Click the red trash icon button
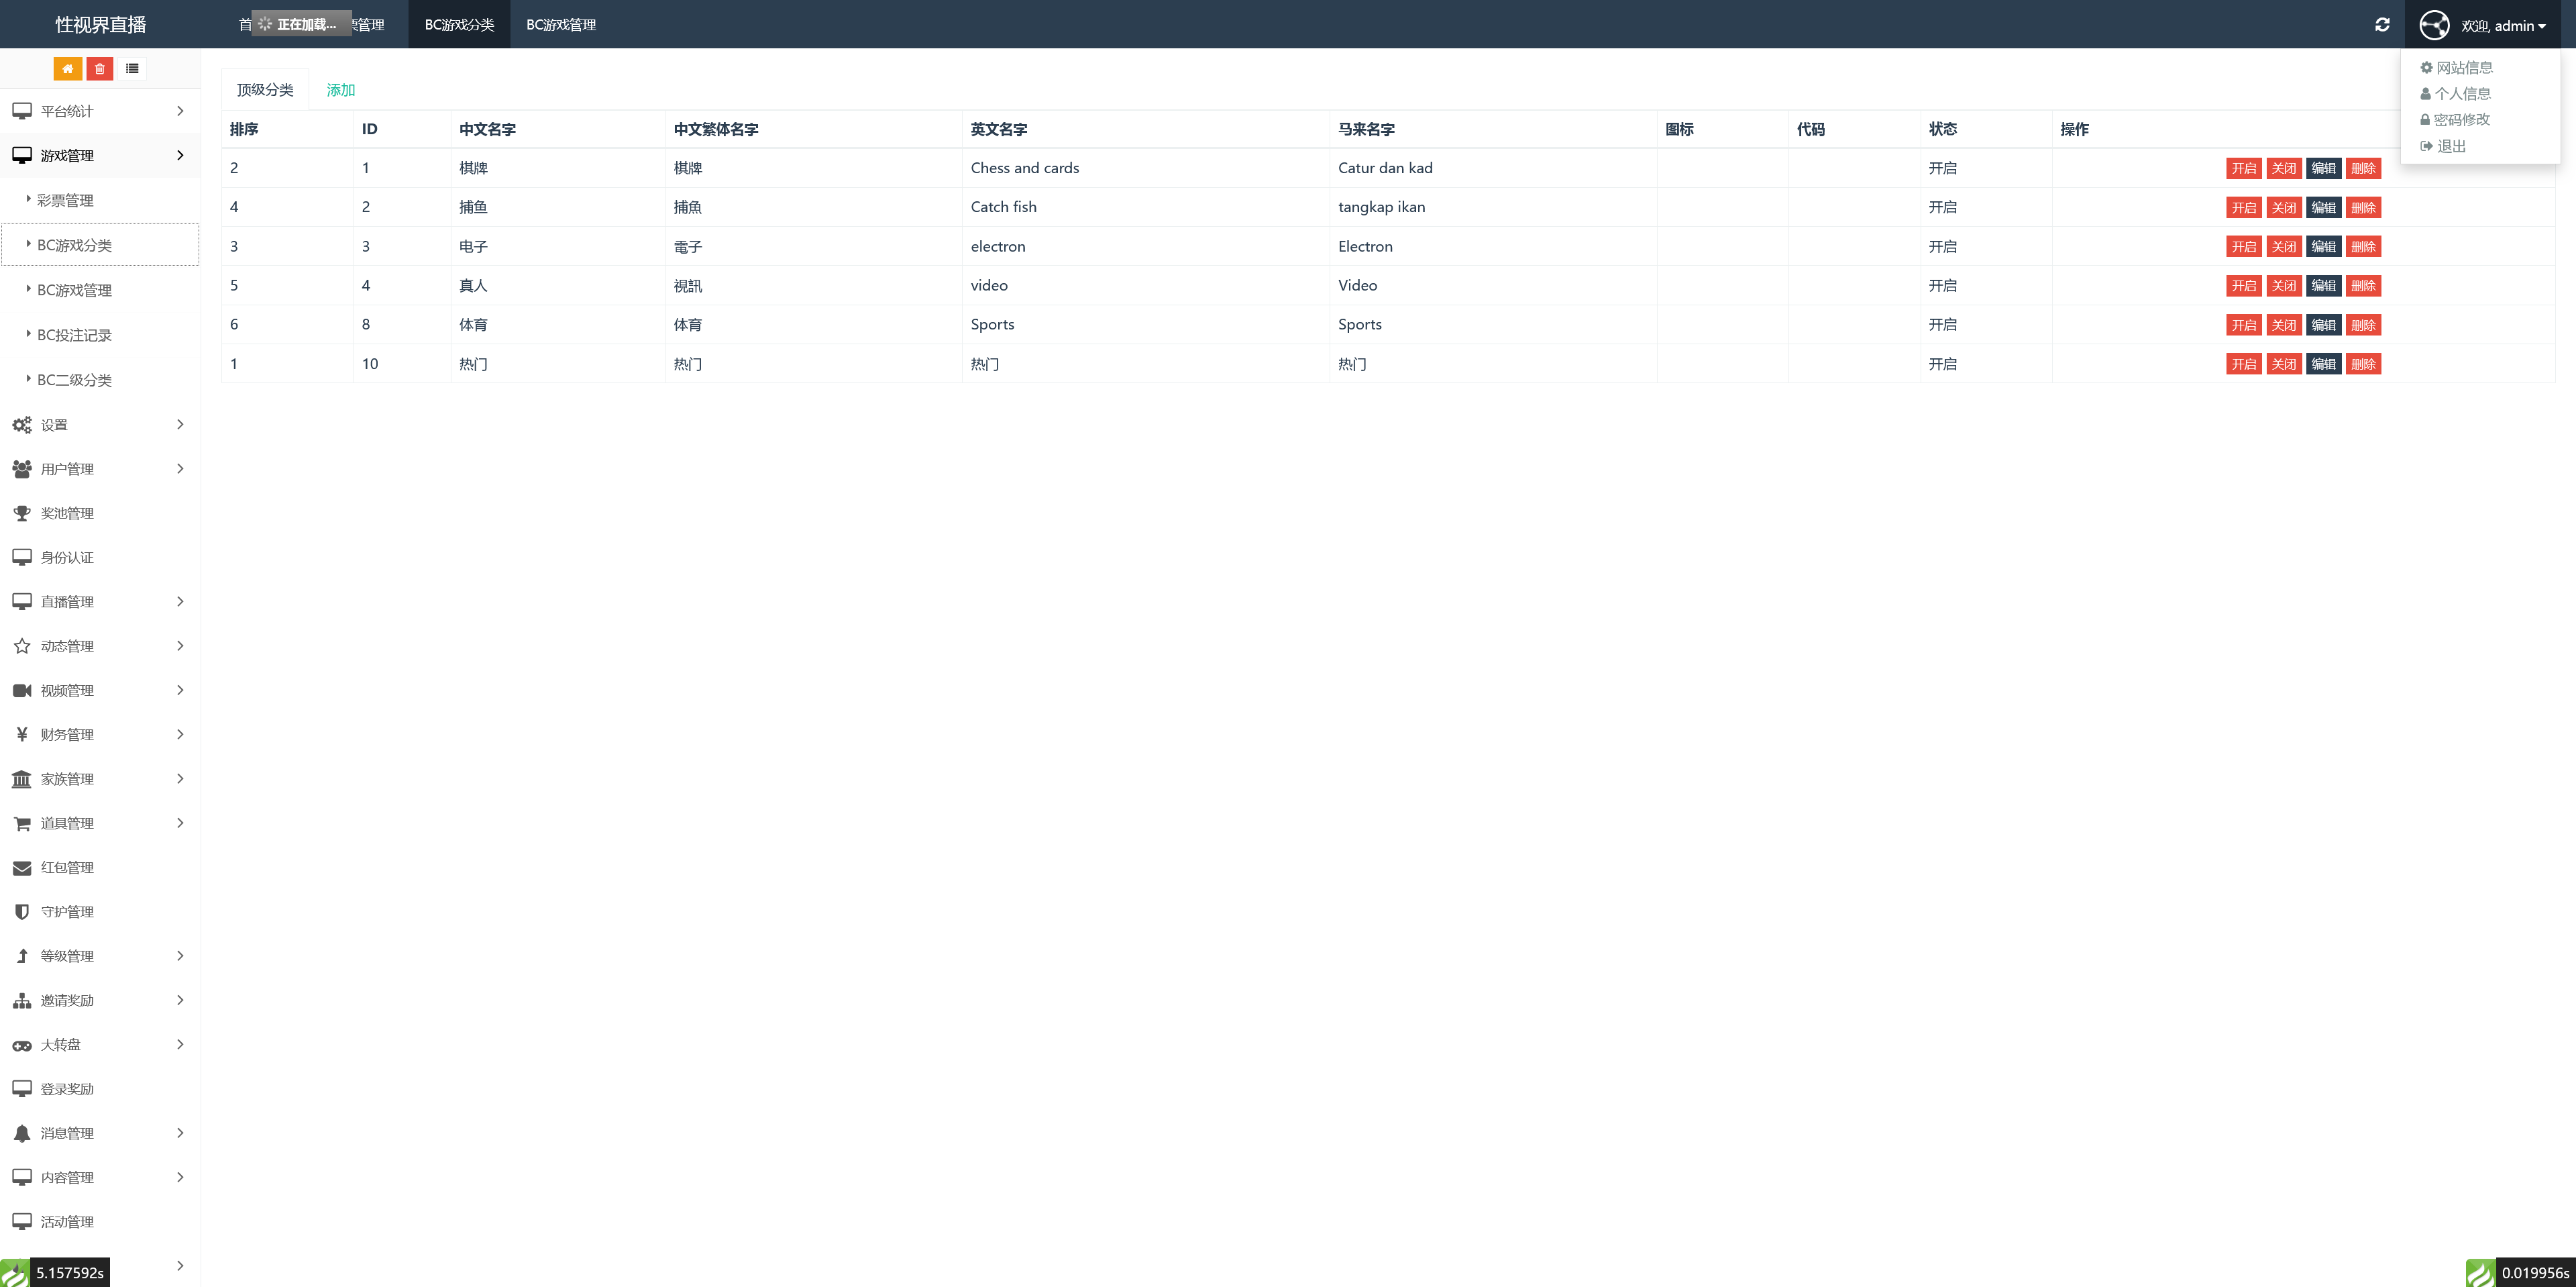2576x1287 pixels. click(99, 69)
